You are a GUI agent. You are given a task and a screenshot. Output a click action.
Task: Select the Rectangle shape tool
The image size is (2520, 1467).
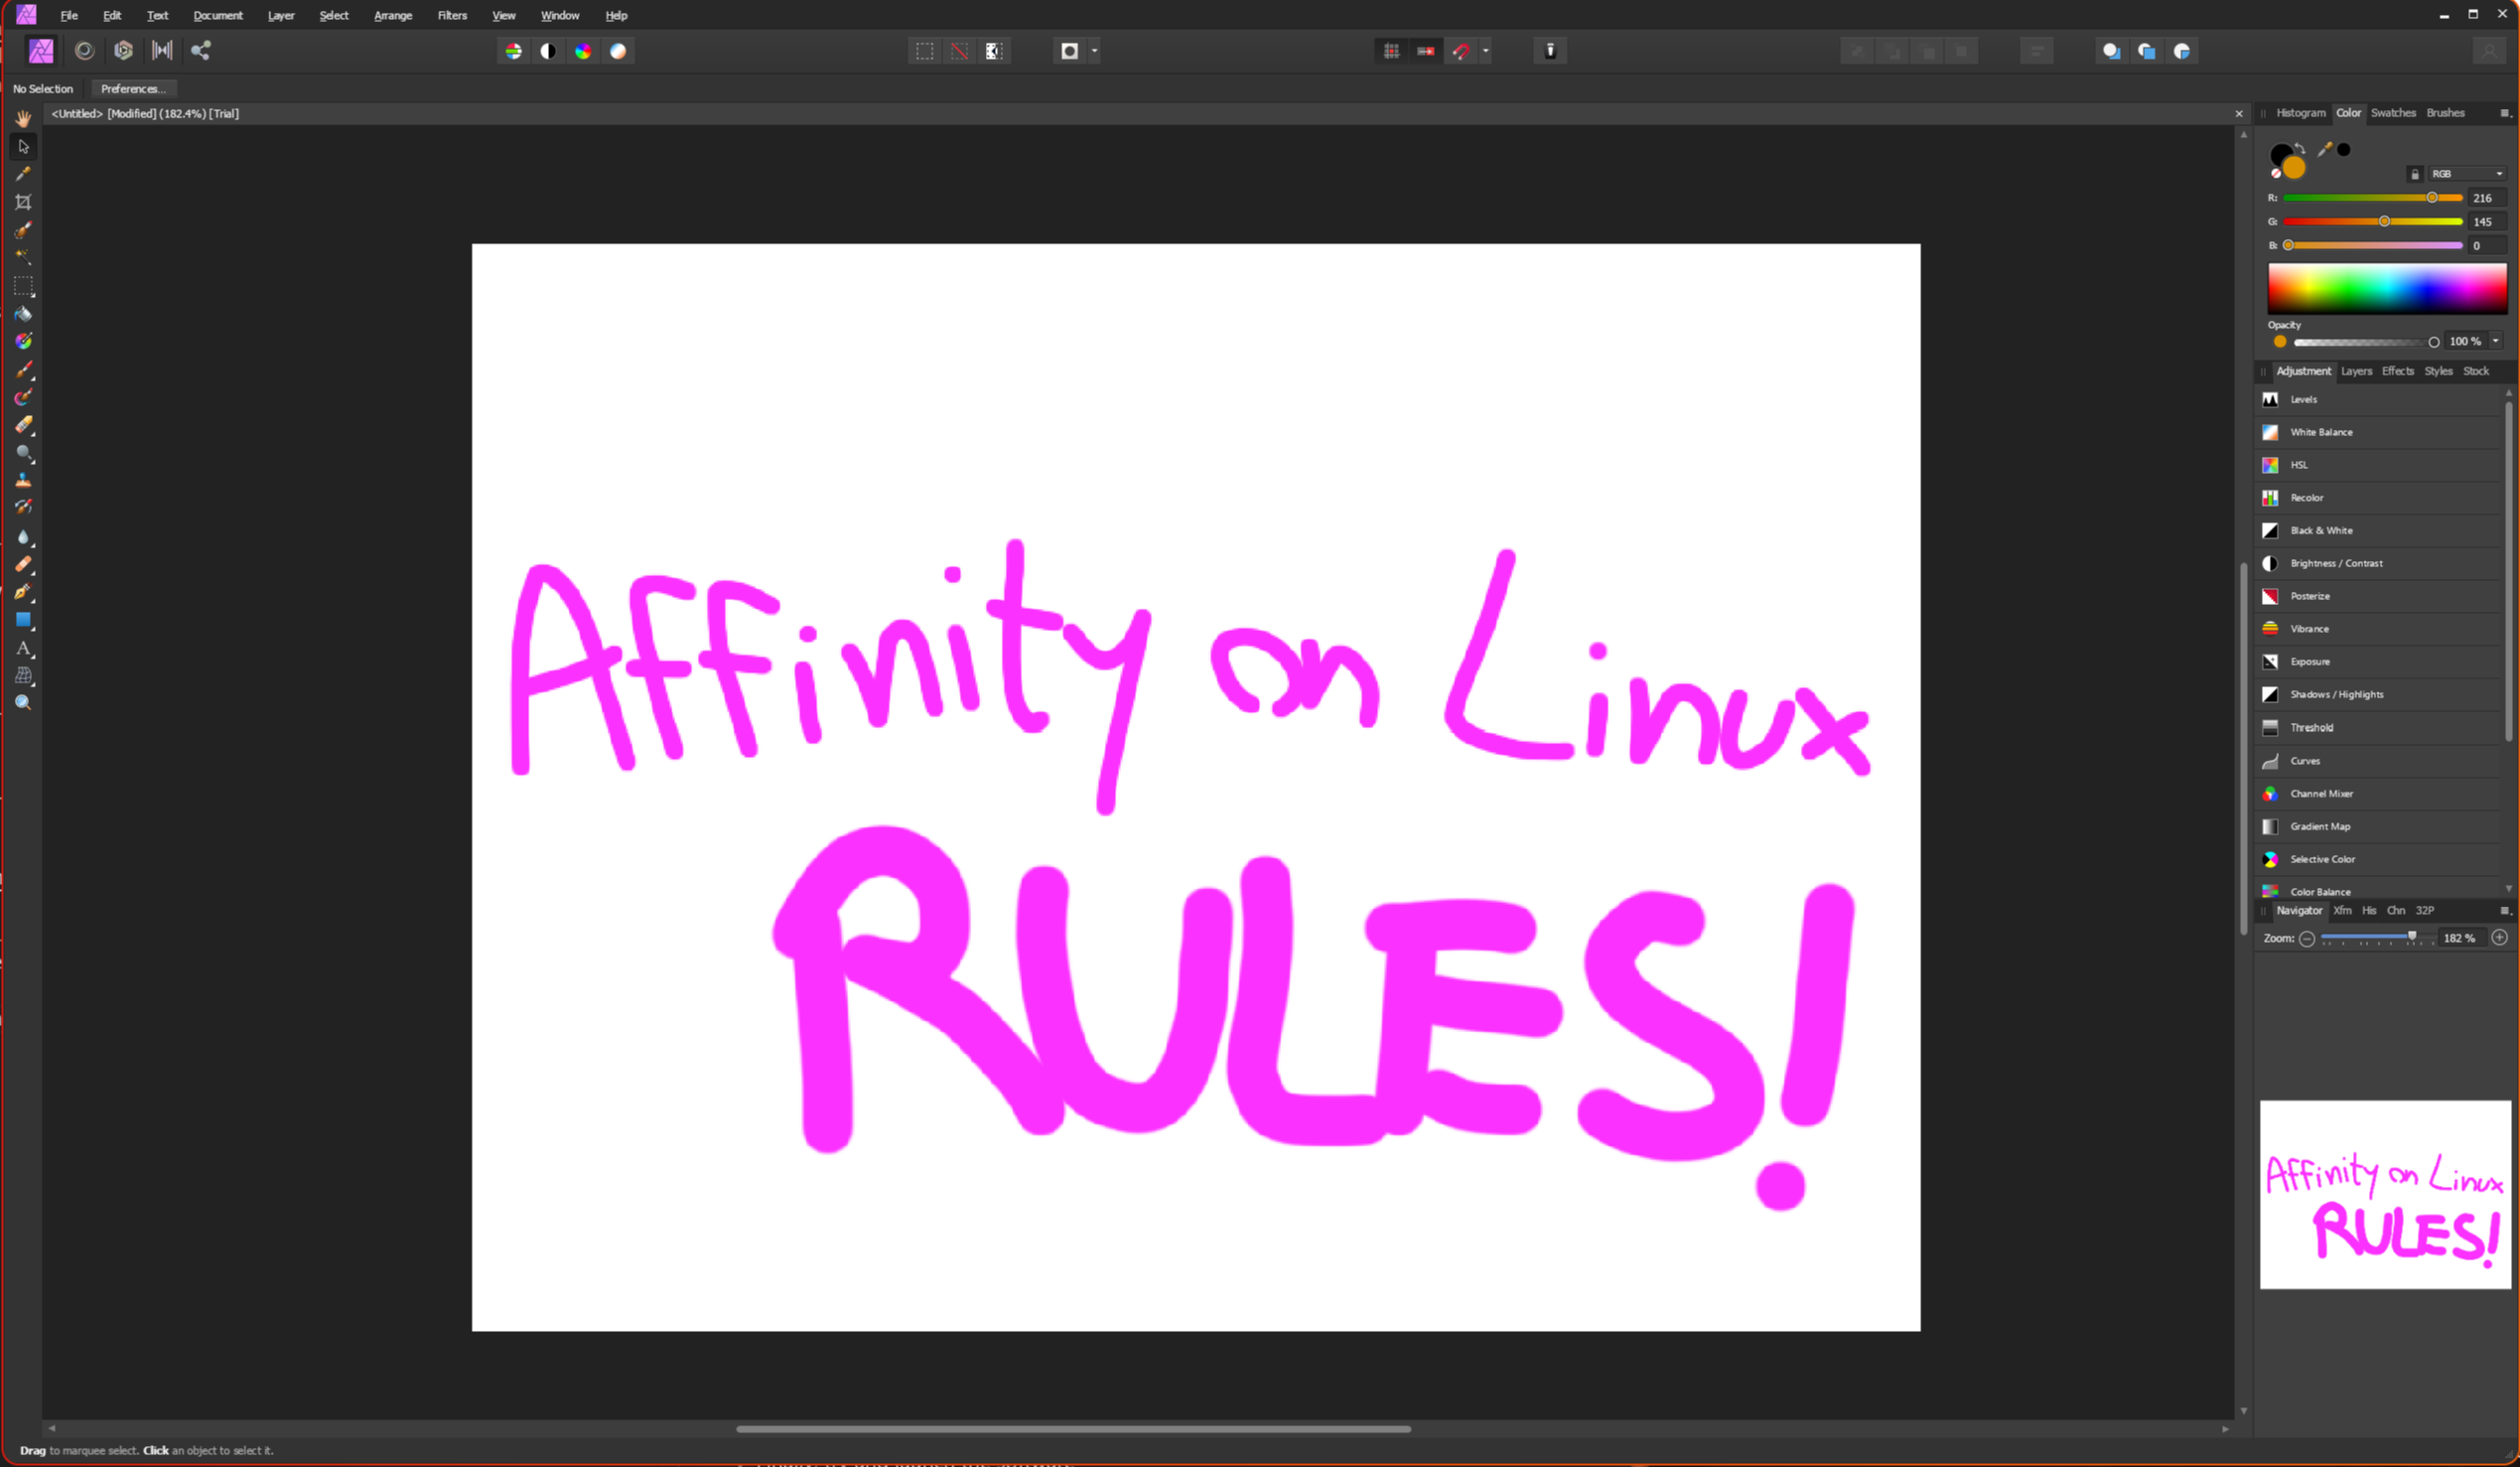pyautogui.click(x=23, y=620)
